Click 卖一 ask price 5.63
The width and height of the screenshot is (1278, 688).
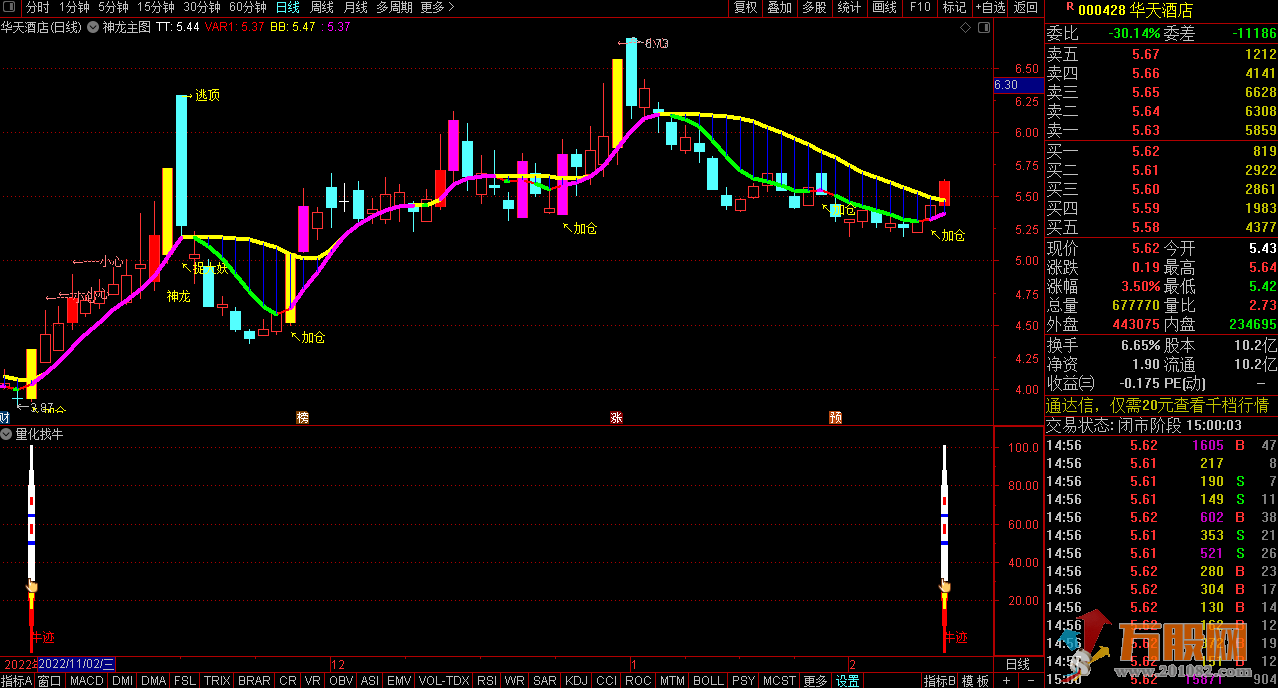coord(1146,130)
